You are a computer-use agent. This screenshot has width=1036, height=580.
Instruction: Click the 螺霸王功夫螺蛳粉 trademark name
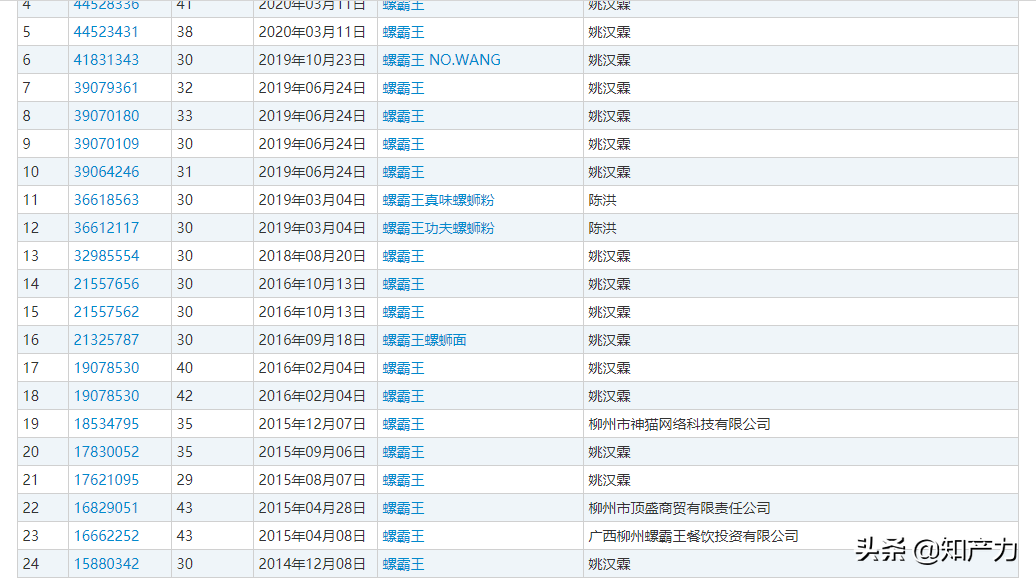pos(438,228)
